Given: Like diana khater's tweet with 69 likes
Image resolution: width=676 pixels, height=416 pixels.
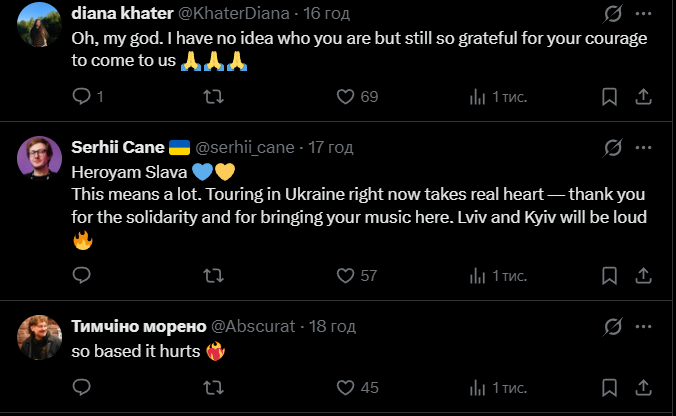Looking at the screenshot, I should click(x=345, y=97).
